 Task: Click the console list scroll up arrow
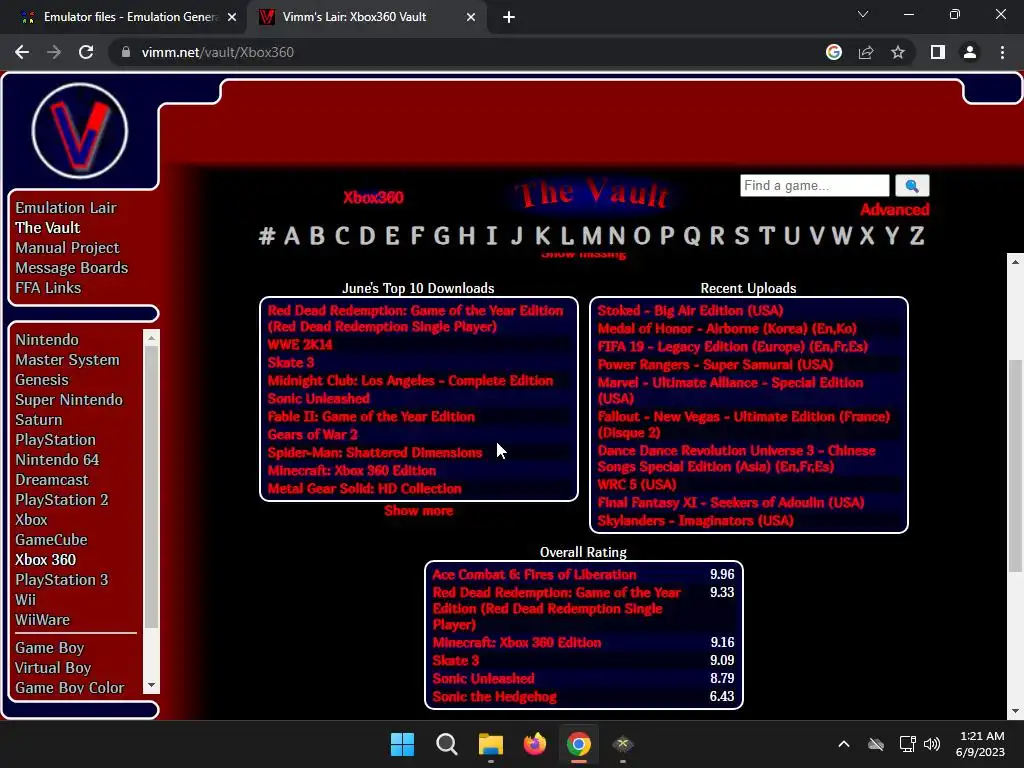point(152,338)
